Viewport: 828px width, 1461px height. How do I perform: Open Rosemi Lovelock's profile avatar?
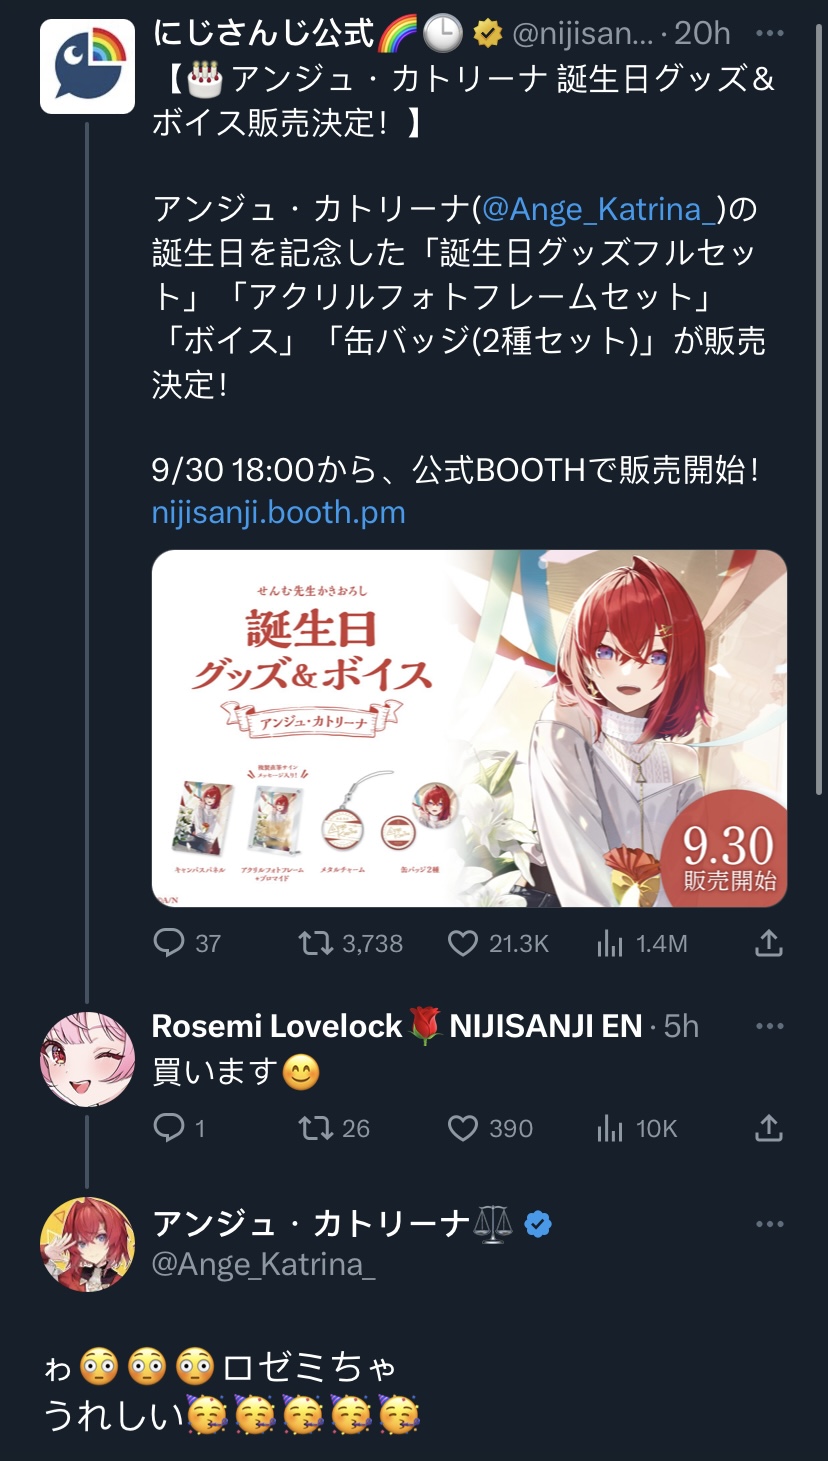(87, 1059)
